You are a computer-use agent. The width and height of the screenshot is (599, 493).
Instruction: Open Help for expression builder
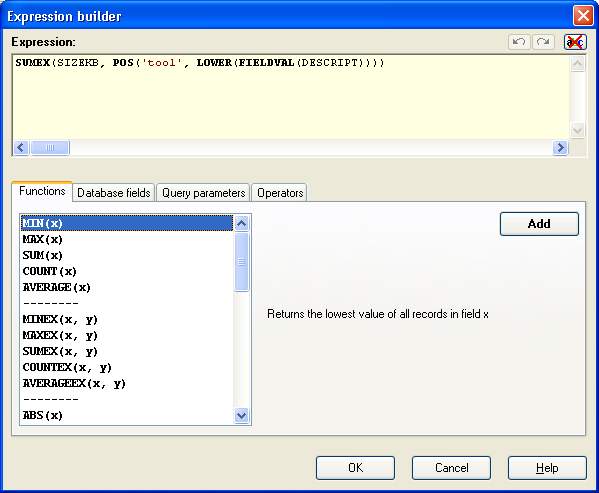547,468
